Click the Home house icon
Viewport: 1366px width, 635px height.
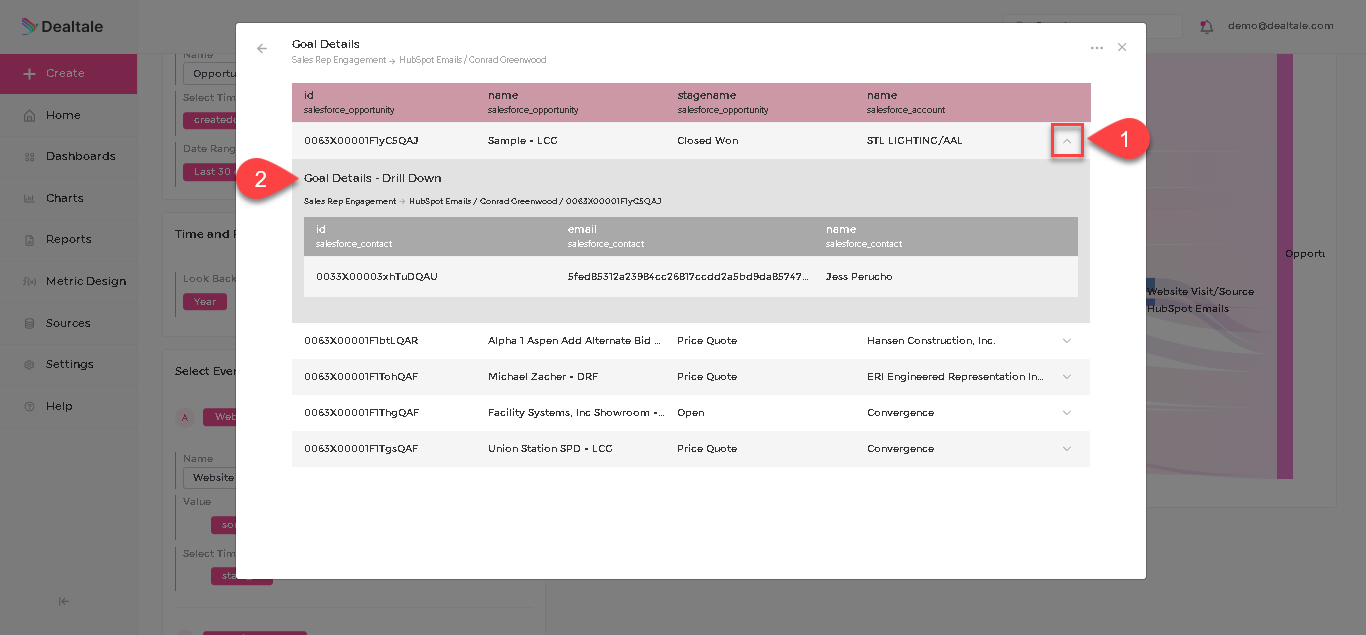pos(29,115)
